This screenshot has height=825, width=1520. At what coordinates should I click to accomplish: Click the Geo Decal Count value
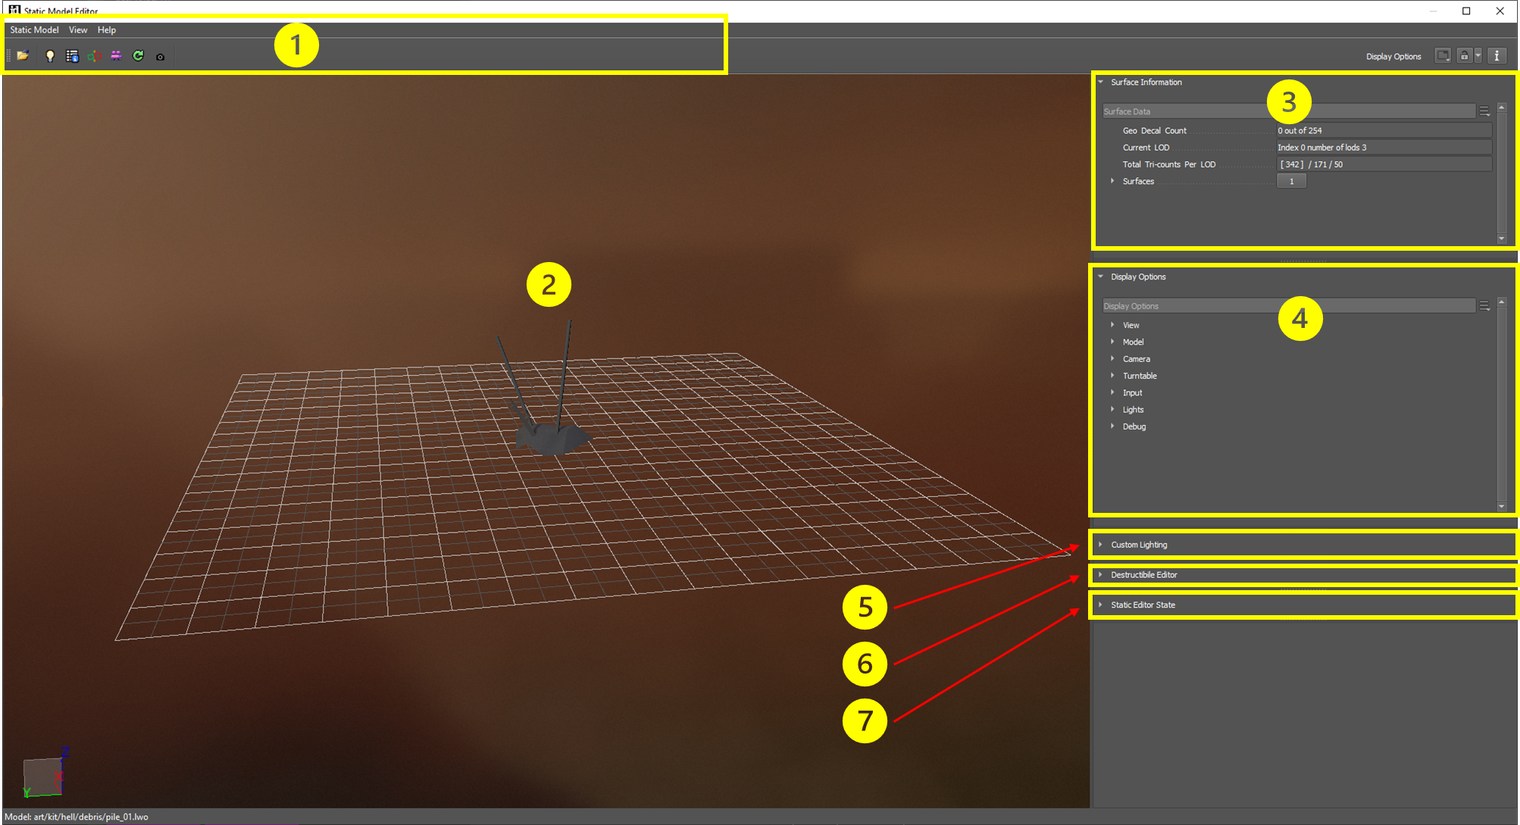point(1383,130)
